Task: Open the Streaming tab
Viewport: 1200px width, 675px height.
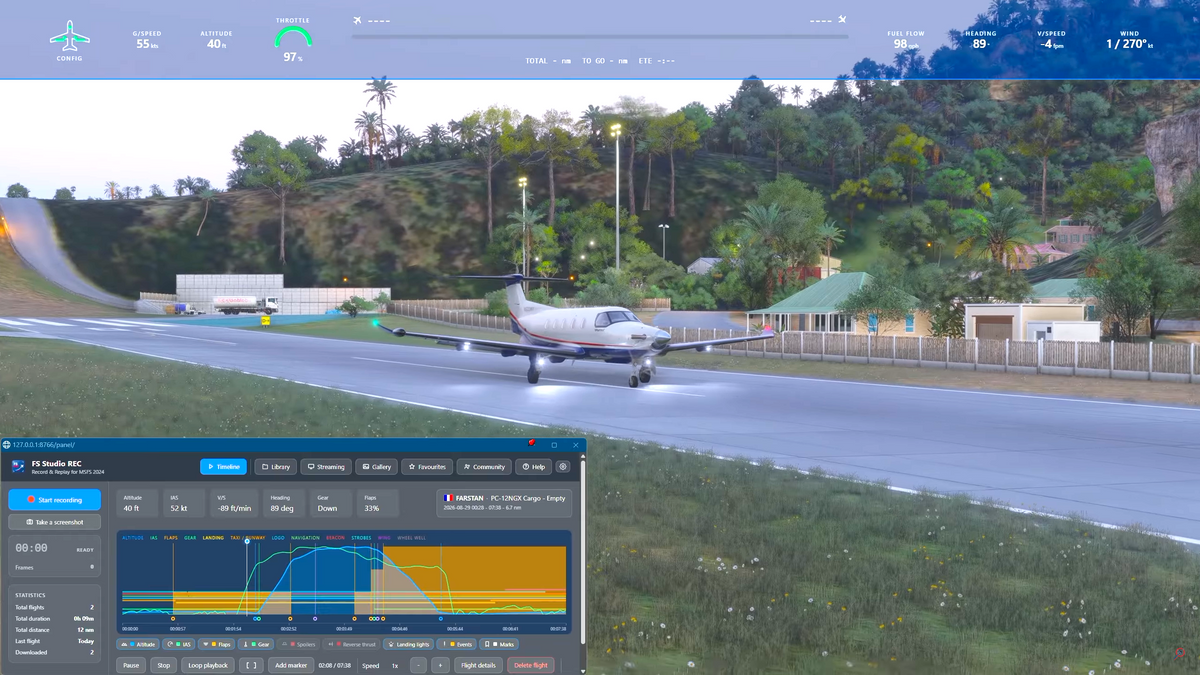Action: 326,467
